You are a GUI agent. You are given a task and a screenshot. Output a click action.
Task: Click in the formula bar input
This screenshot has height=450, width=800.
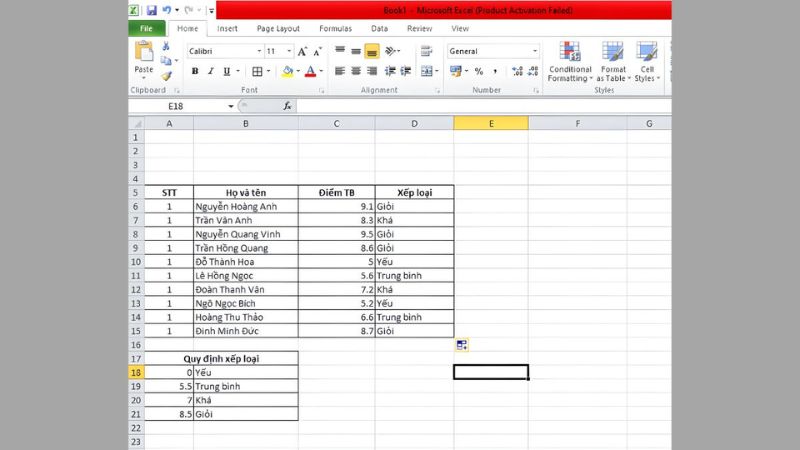483,106
